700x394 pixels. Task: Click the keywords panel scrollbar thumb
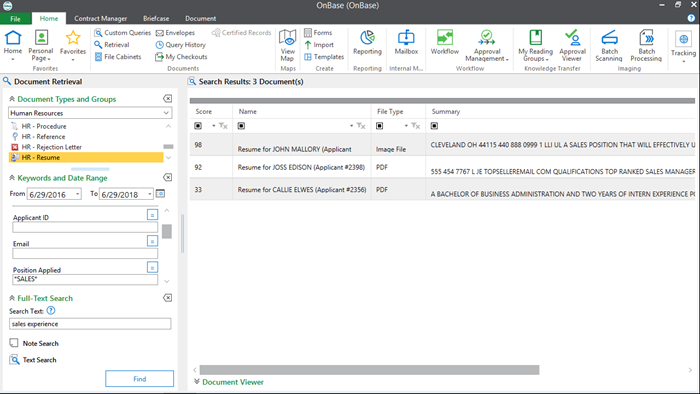pyautogui.click(x=167, y=232)
